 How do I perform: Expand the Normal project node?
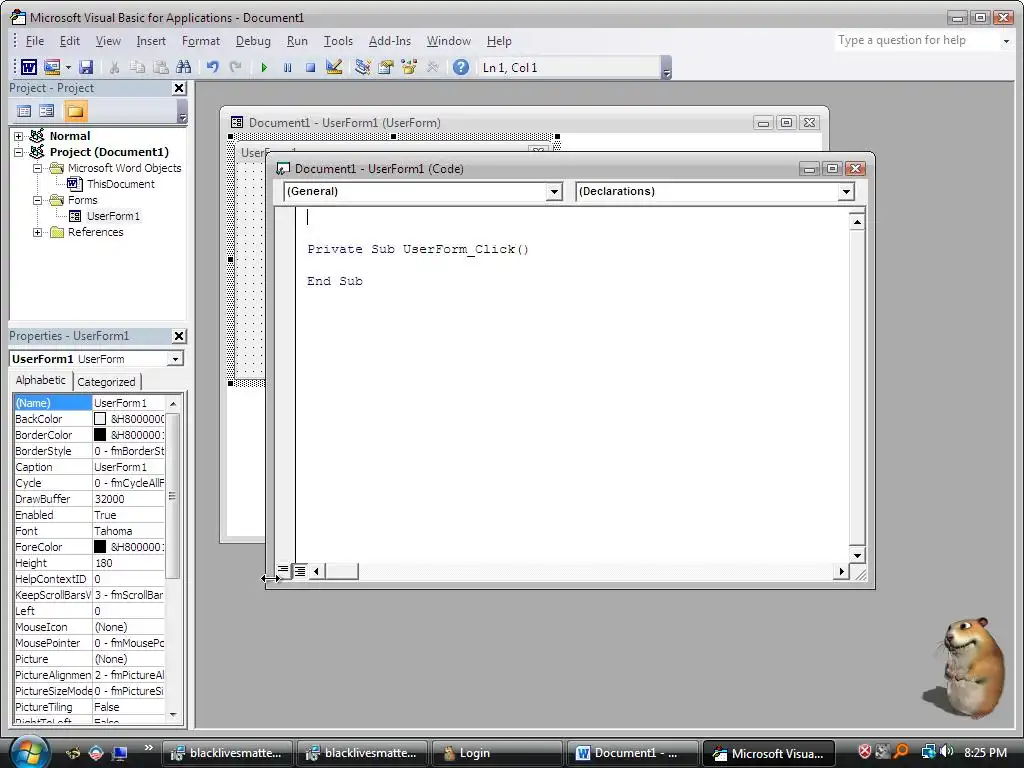pos(18,136)
